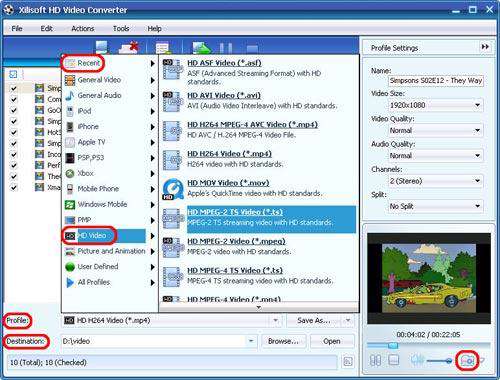Click the snapshot camera icon in preview panel
This screenshot has height=380, width=500.
(x=467, y=360)
